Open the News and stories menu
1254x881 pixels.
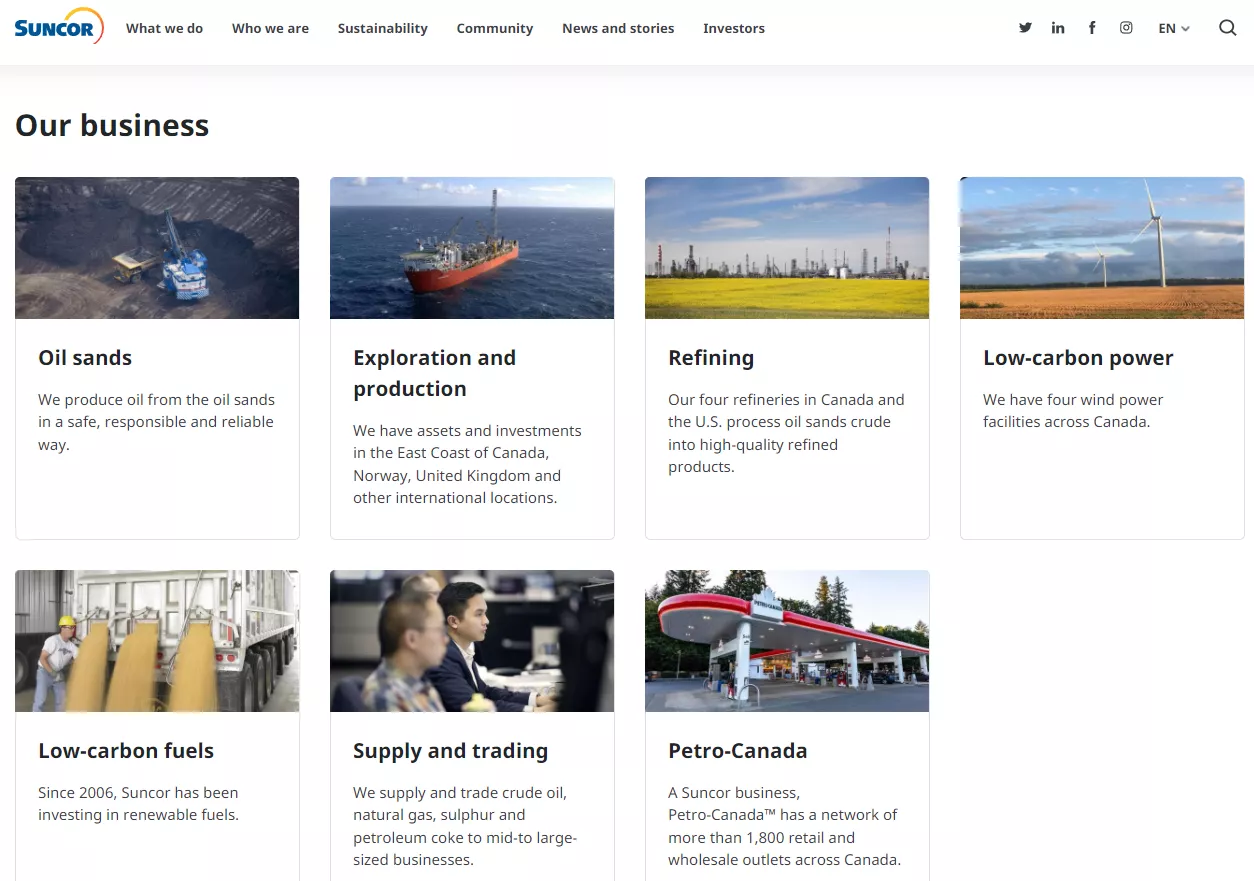[x=618, y=28]
